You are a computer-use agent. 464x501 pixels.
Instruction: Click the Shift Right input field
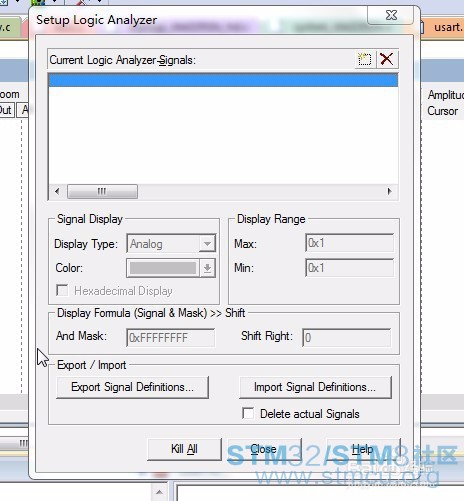346,337
